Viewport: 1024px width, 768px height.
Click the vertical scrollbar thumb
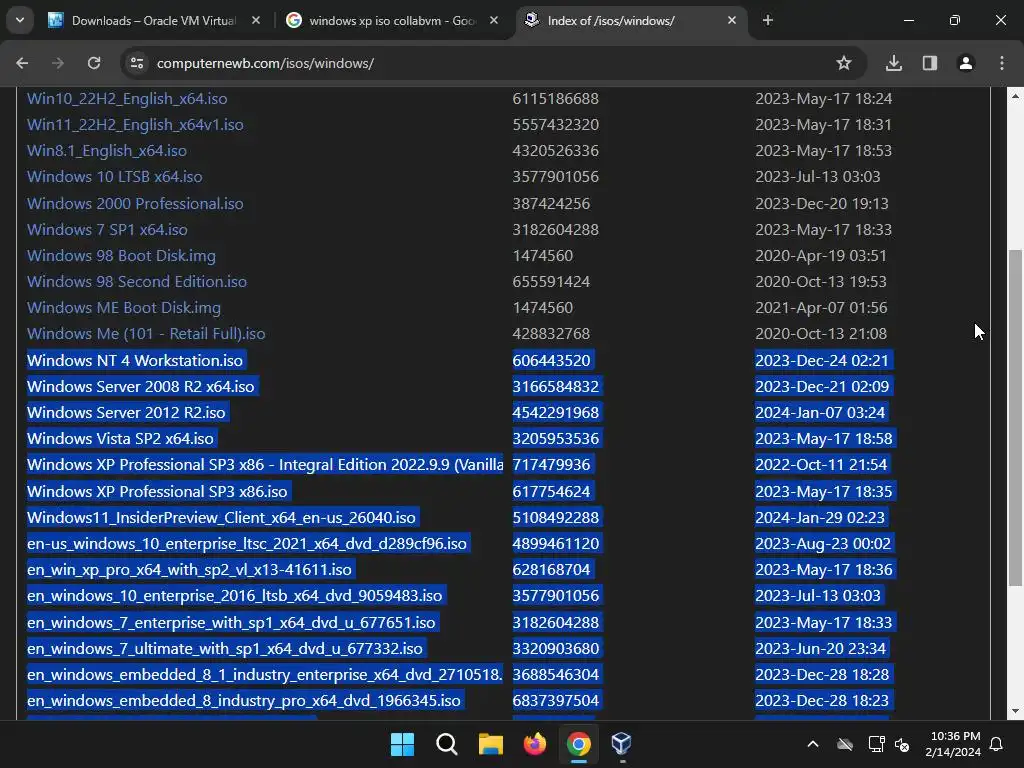coord(1015,418)
